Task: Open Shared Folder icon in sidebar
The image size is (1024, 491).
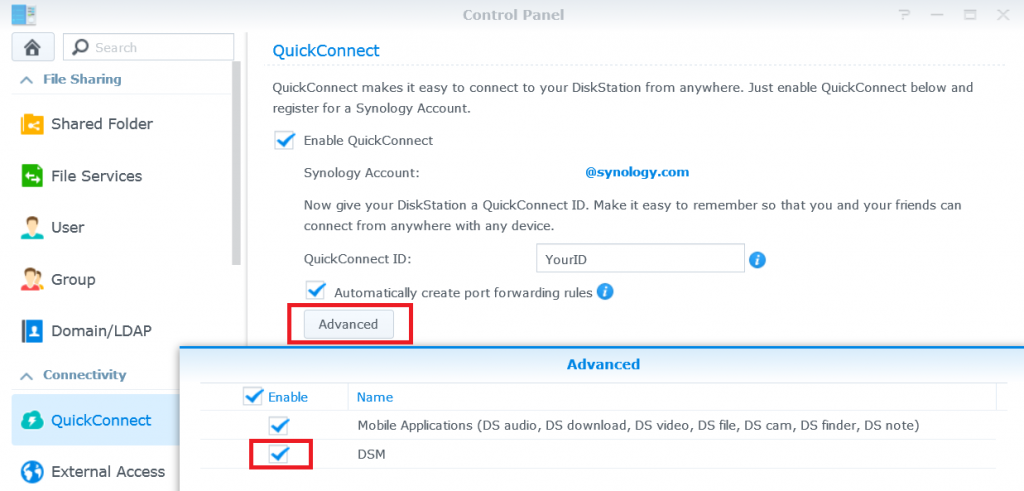Action: [x=33, y=124]
